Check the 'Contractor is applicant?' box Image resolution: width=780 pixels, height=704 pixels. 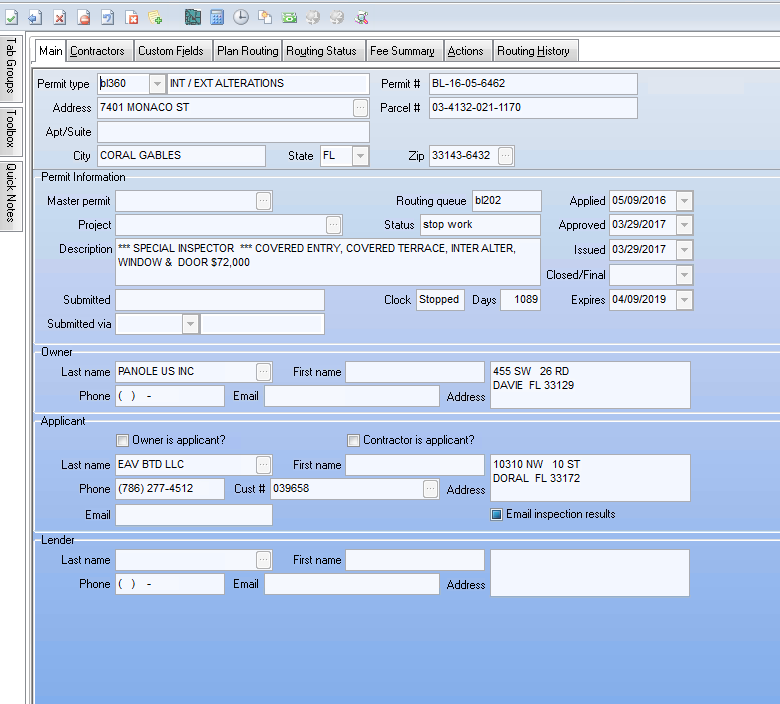(353, 440)
